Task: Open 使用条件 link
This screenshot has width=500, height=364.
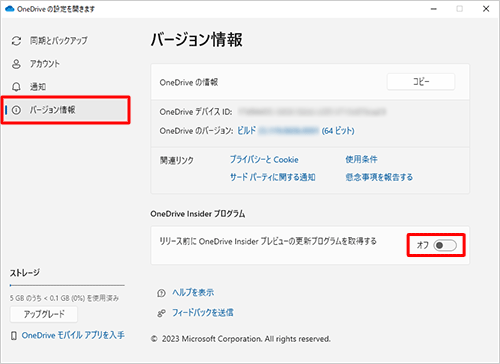Action: point(361,159)
